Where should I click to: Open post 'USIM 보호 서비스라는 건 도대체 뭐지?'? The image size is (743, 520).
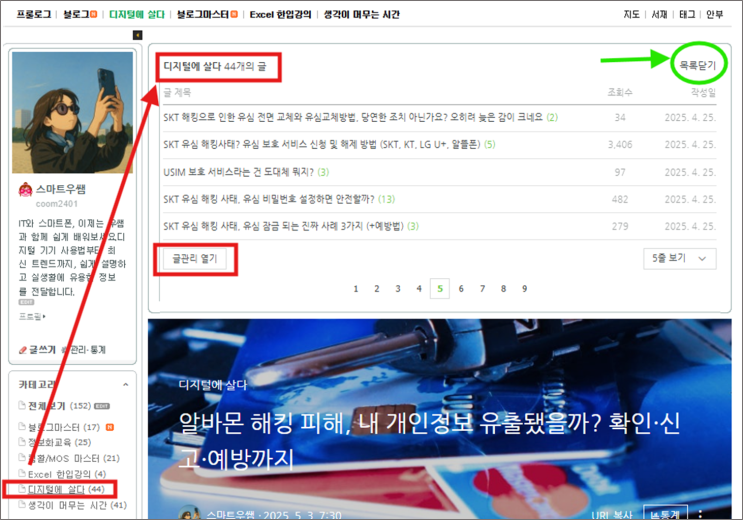pos(238,172)
